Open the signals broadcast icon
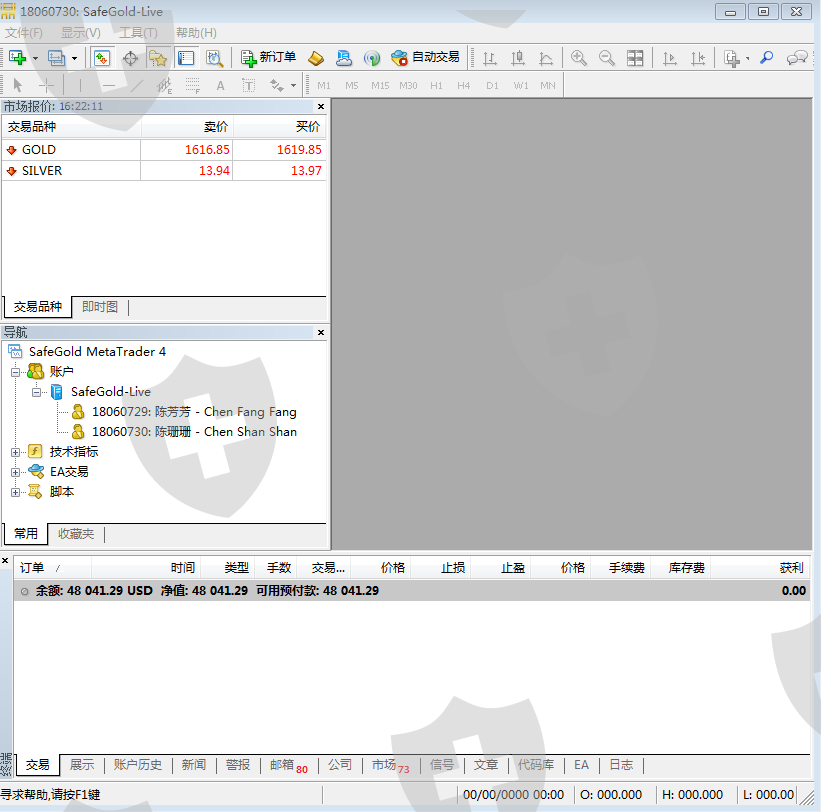The width and height of the screenshot is (821, 812). coord(372,58)
